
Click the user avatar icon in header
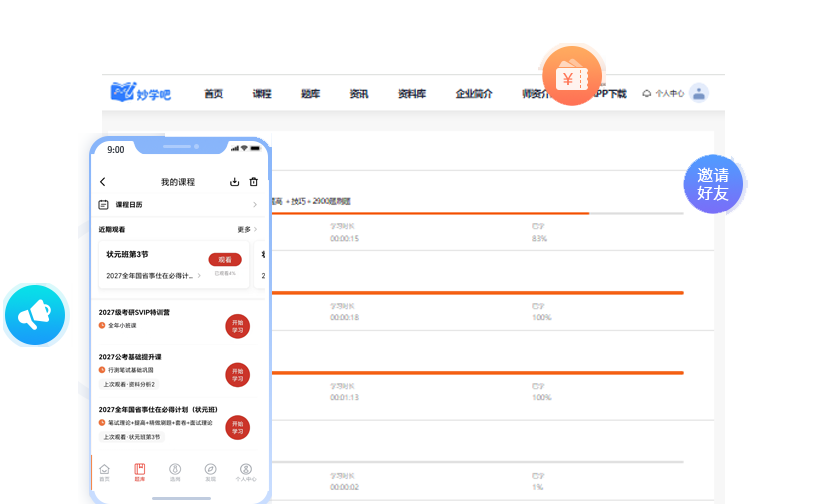698,93
